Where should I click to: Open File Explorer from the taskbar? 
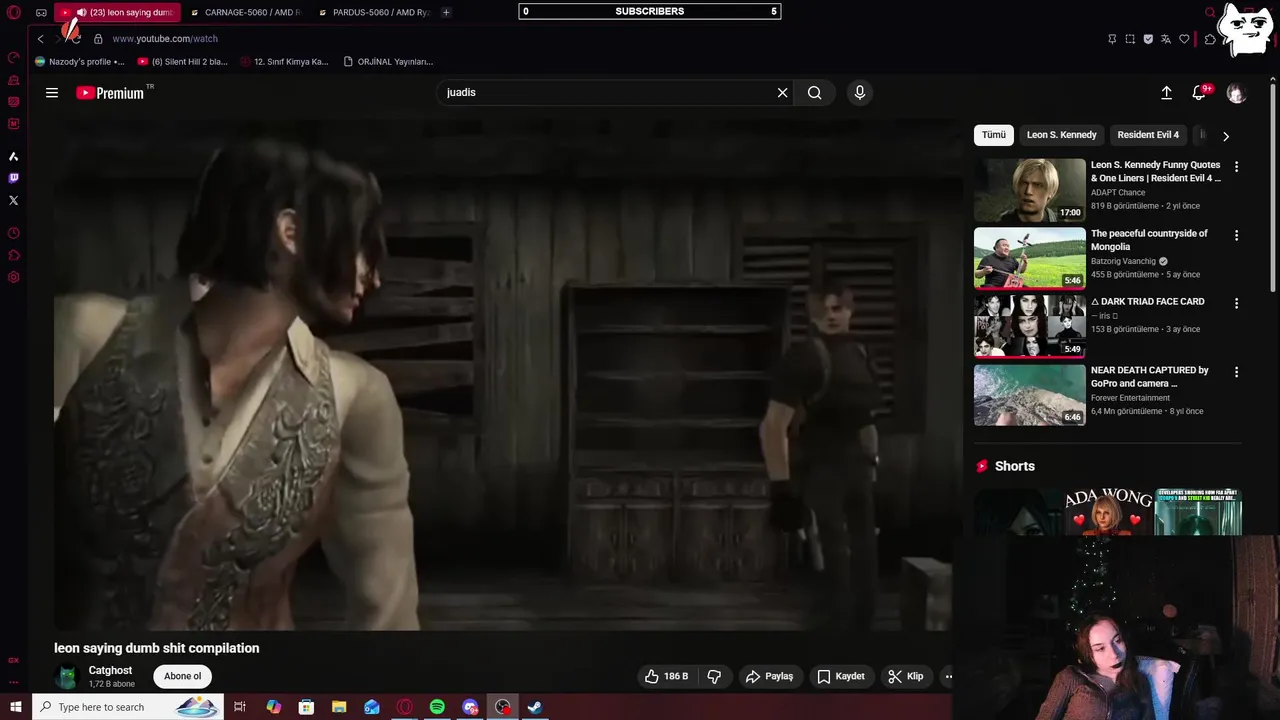[339, 707]
